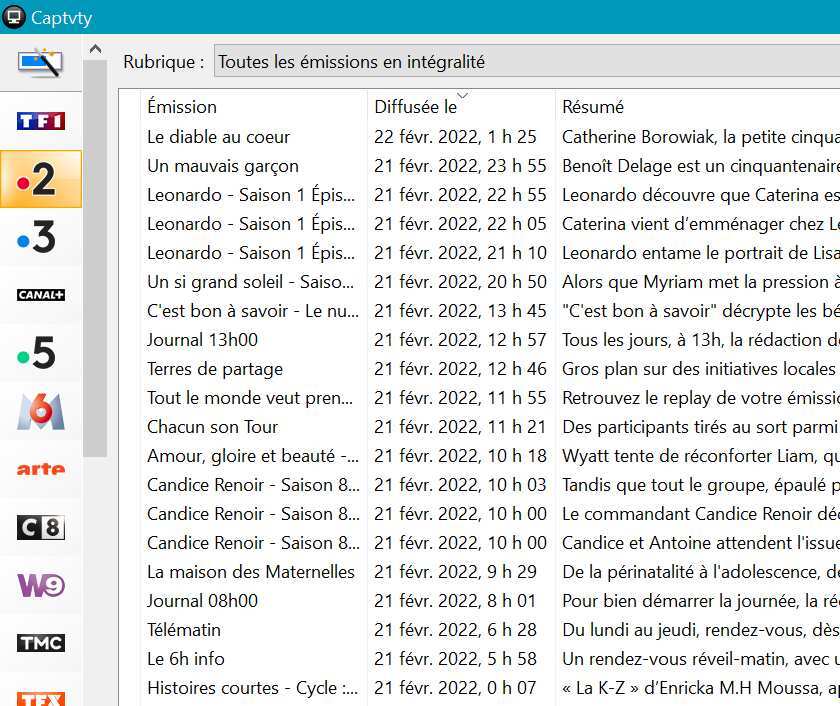The image size is (840, 706).
Task: Select the 'Journal 13h00' row
Action: tap(479, 340)
